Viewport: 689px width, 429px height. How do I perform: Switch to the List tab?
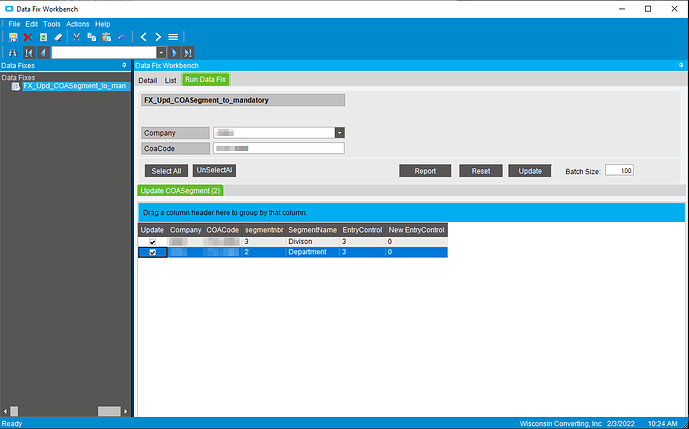point(170,80)
